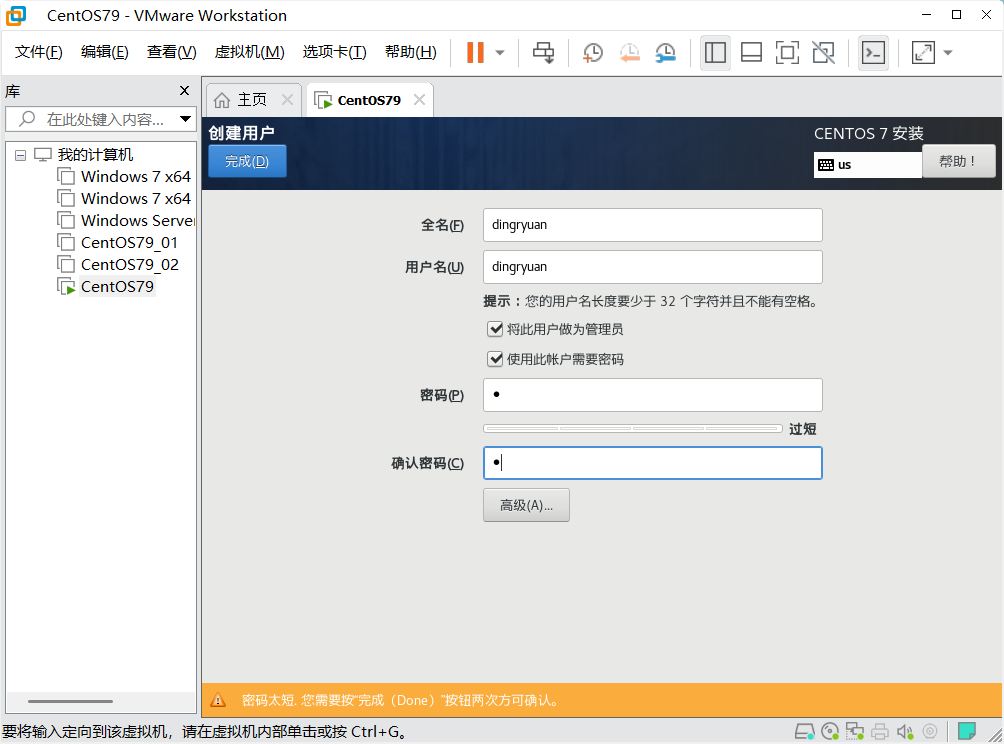Toggle 将此用户做为管理员 checkbox
The image size is (1004, 744).
[495, 329]
